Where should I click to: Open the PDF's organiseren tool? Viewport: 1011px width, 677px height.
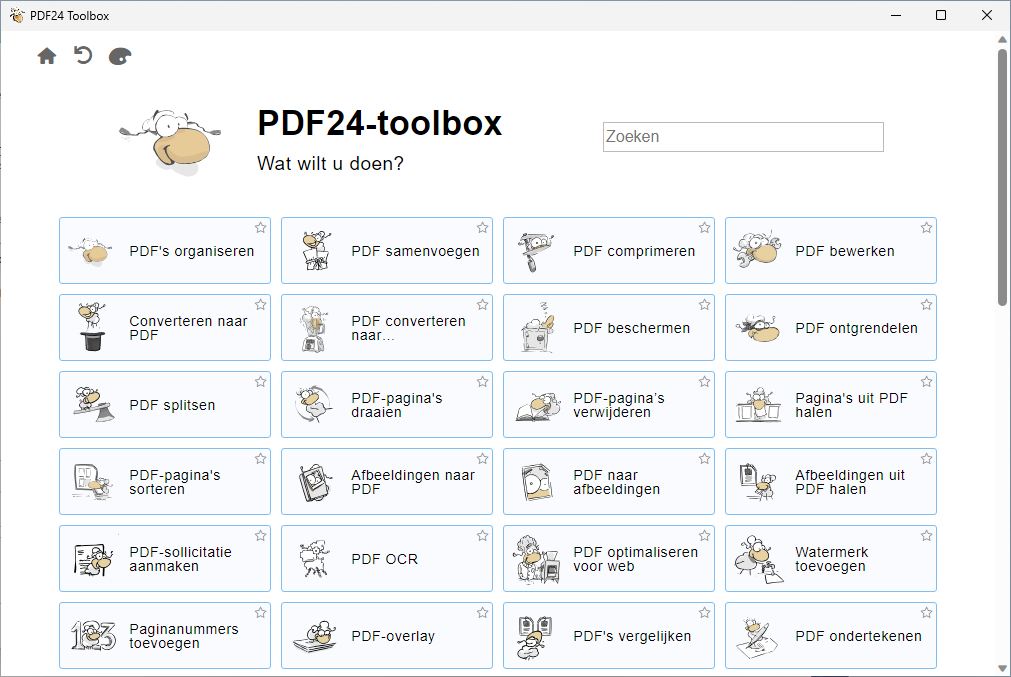point(165,251)
